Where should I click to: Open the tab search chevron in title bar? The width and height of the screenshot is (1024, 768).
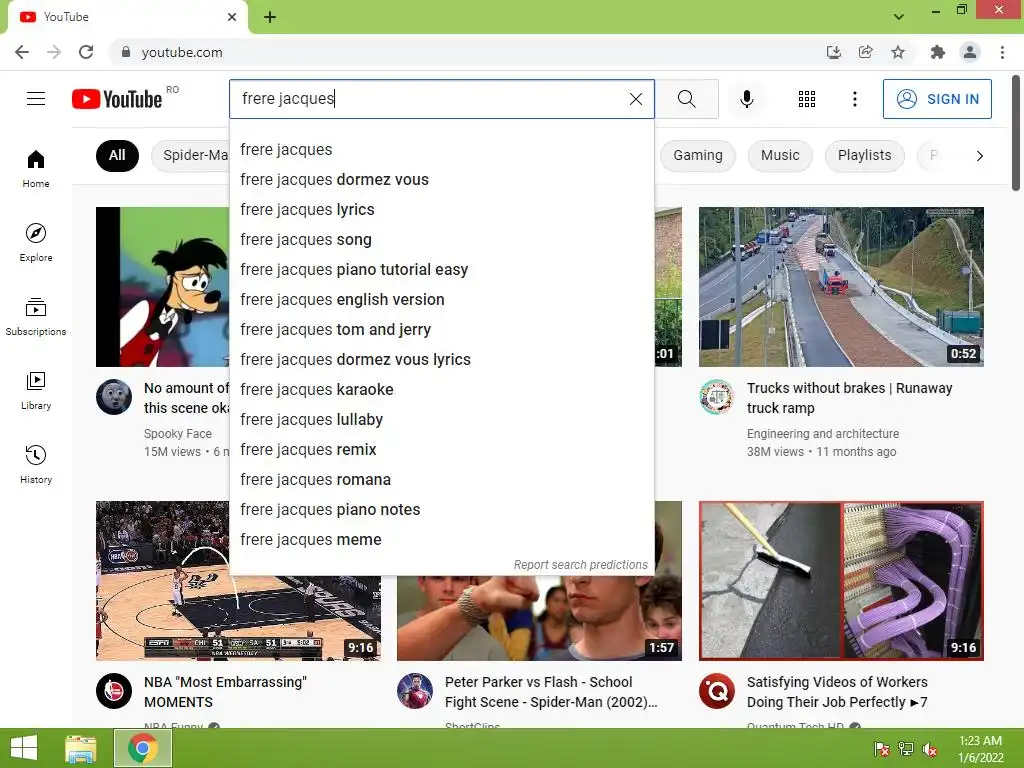click(899, 17)
